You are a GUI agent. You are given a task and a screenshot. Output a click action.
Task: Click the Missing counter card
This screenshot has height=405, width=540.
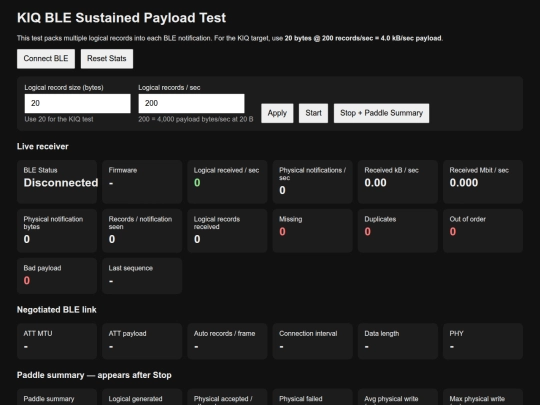(313, 231)
